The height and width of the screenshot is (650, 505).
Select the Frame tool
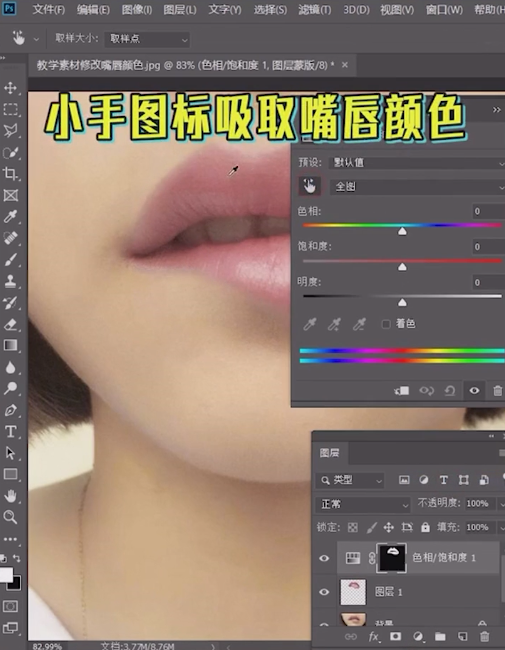coord(10,195)
